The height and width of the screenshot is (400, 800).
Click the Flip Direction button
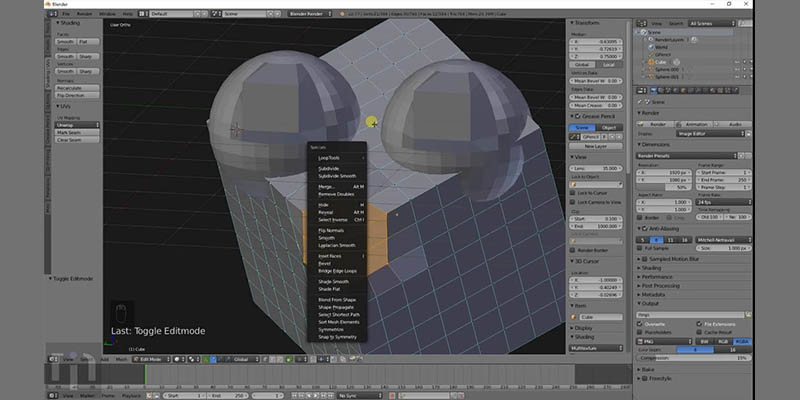pyautogui.click(x=77, y=95)
